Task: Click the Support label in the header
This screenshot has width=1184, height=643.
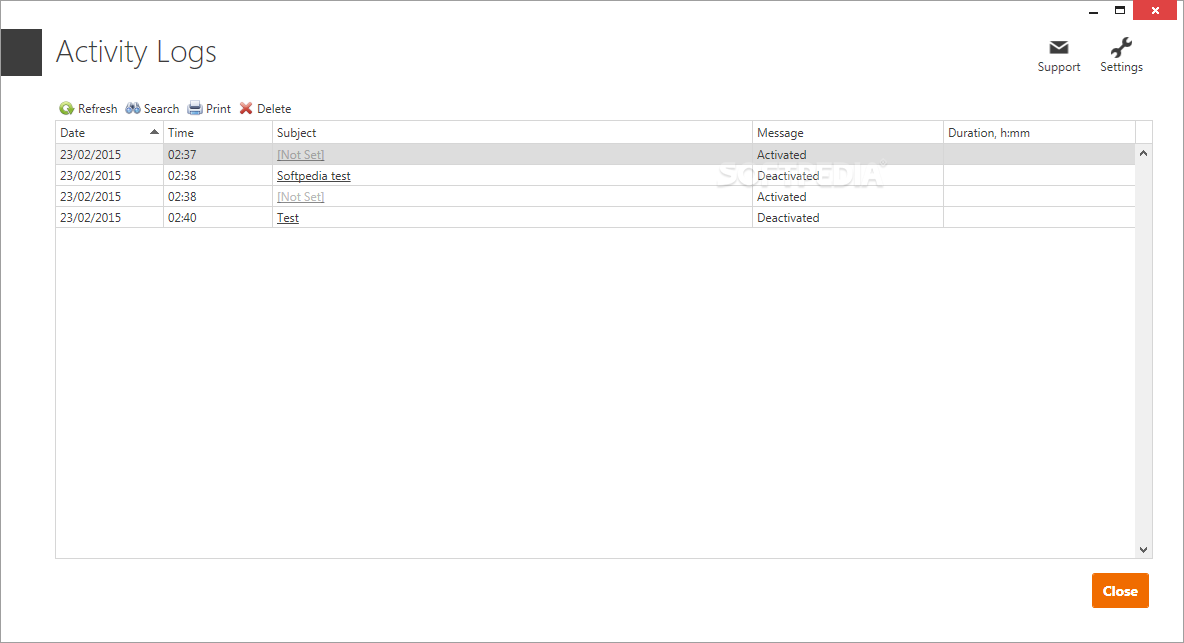Action: tap(1059, 67)
